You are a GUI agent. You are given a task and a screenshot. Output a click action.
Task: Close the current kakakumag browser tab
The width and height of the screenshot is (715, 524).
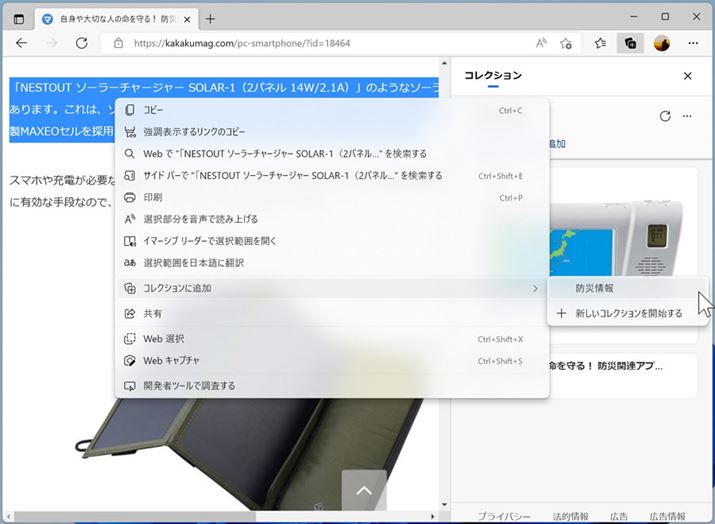tap(187, 19)
